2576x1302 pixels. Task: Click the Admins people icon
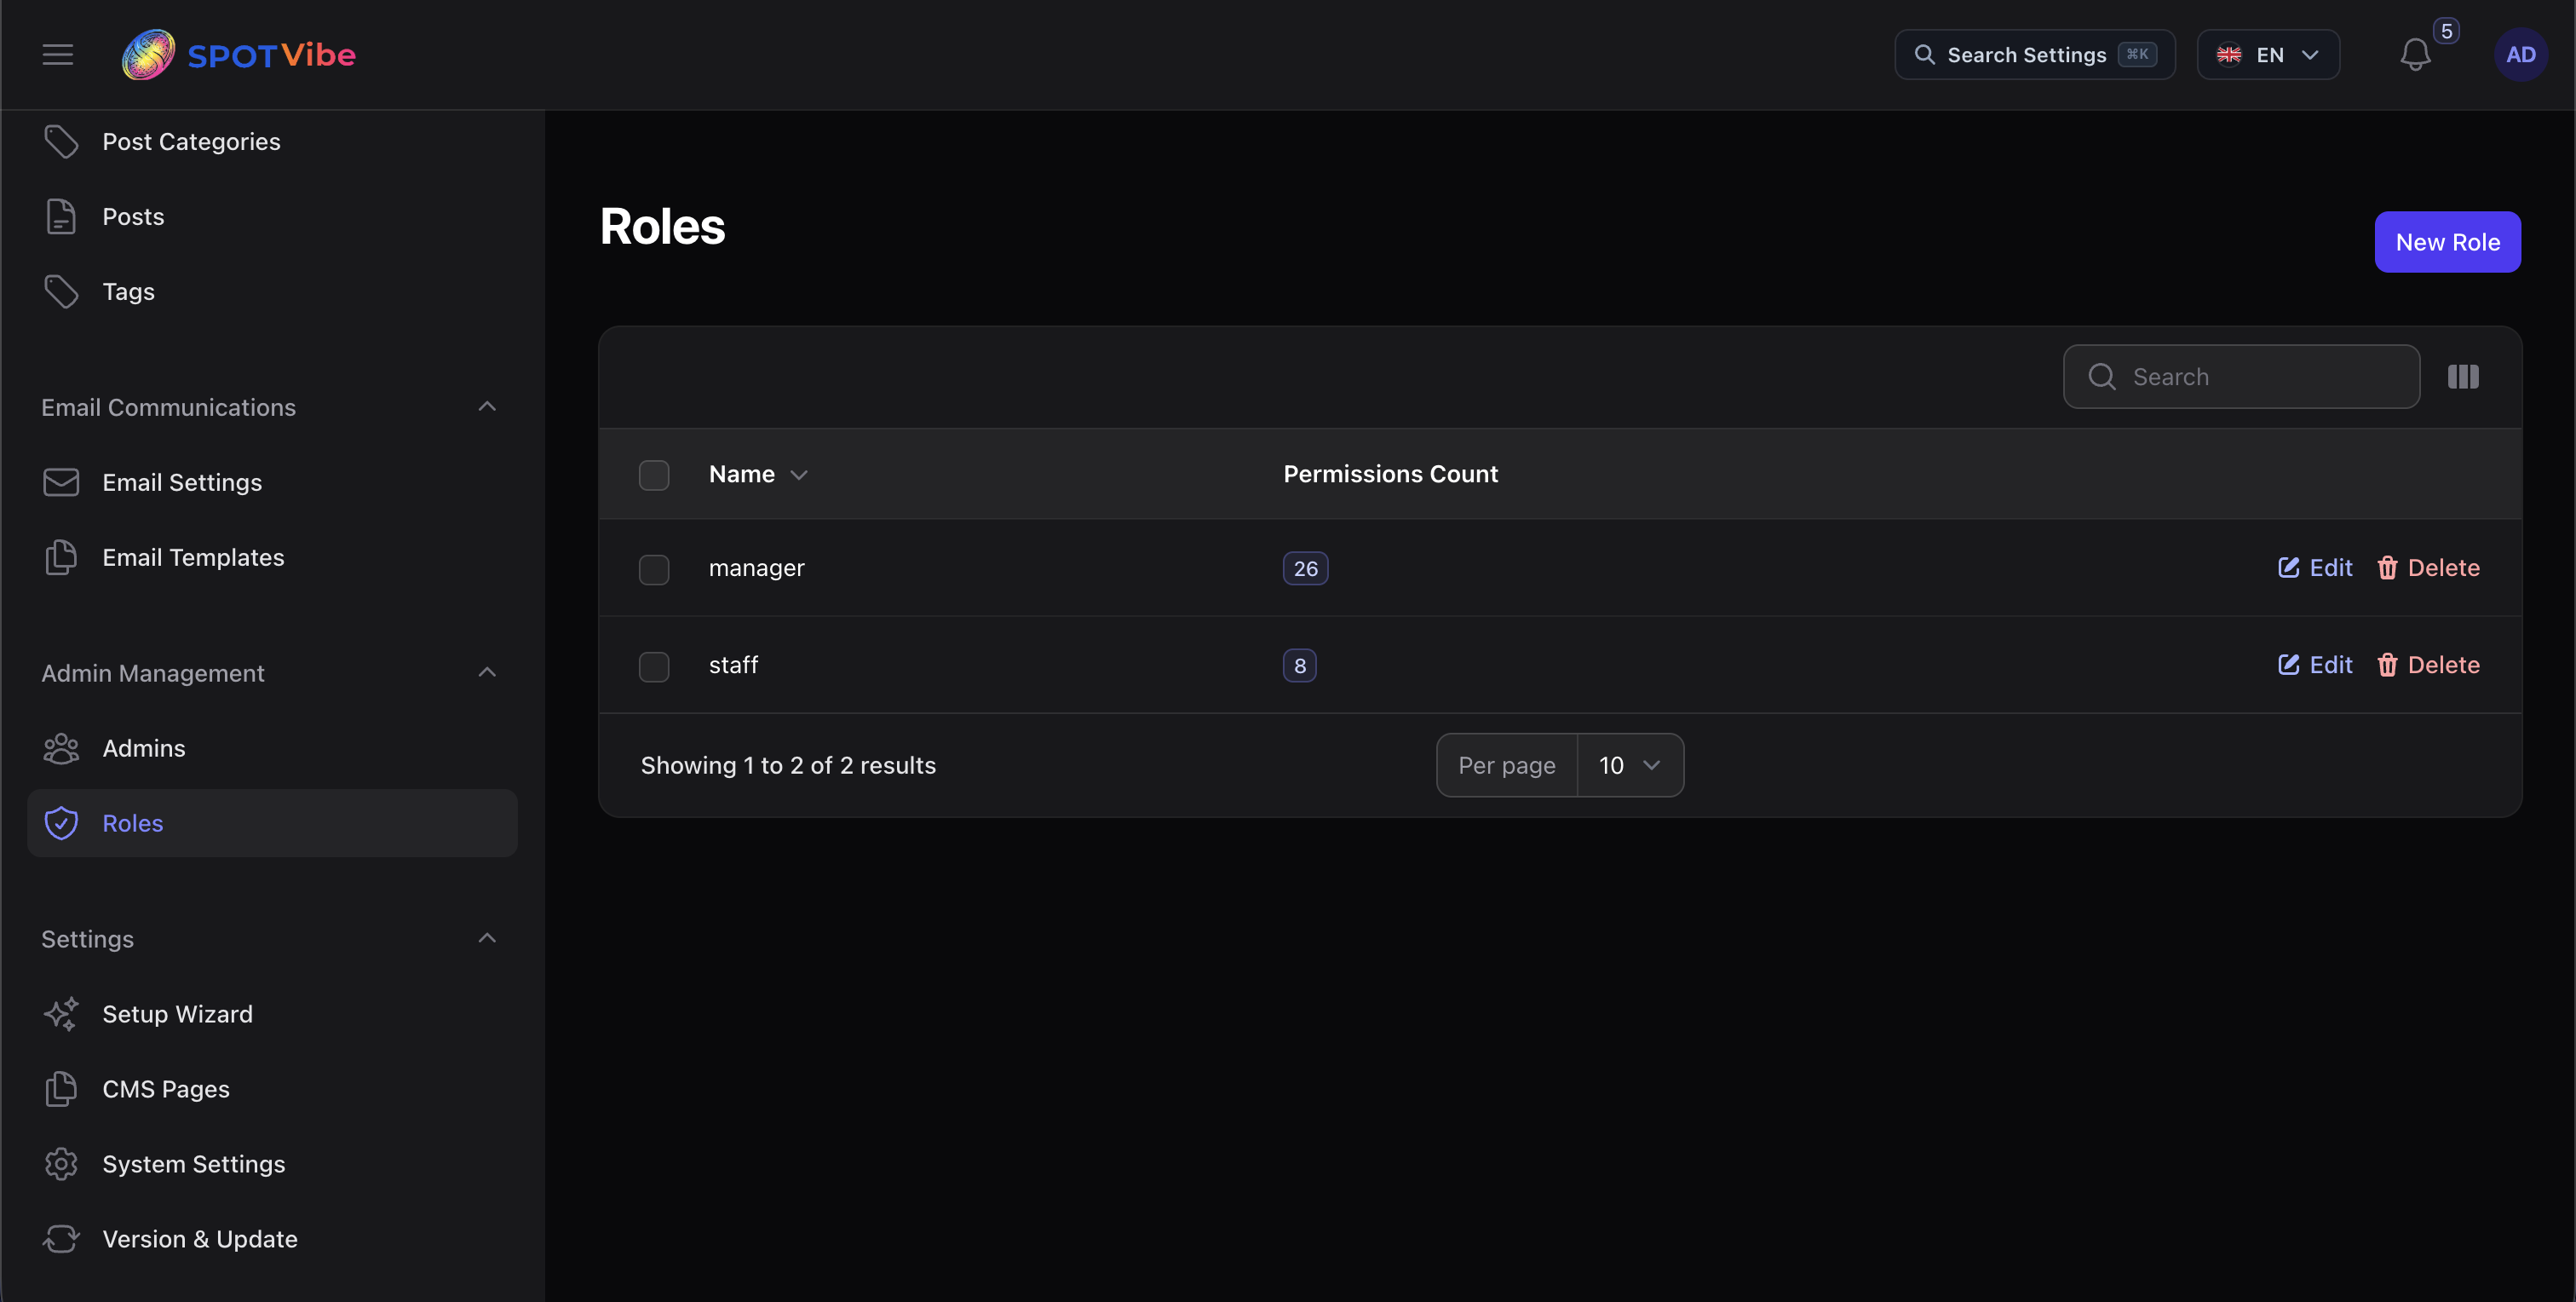61,749
